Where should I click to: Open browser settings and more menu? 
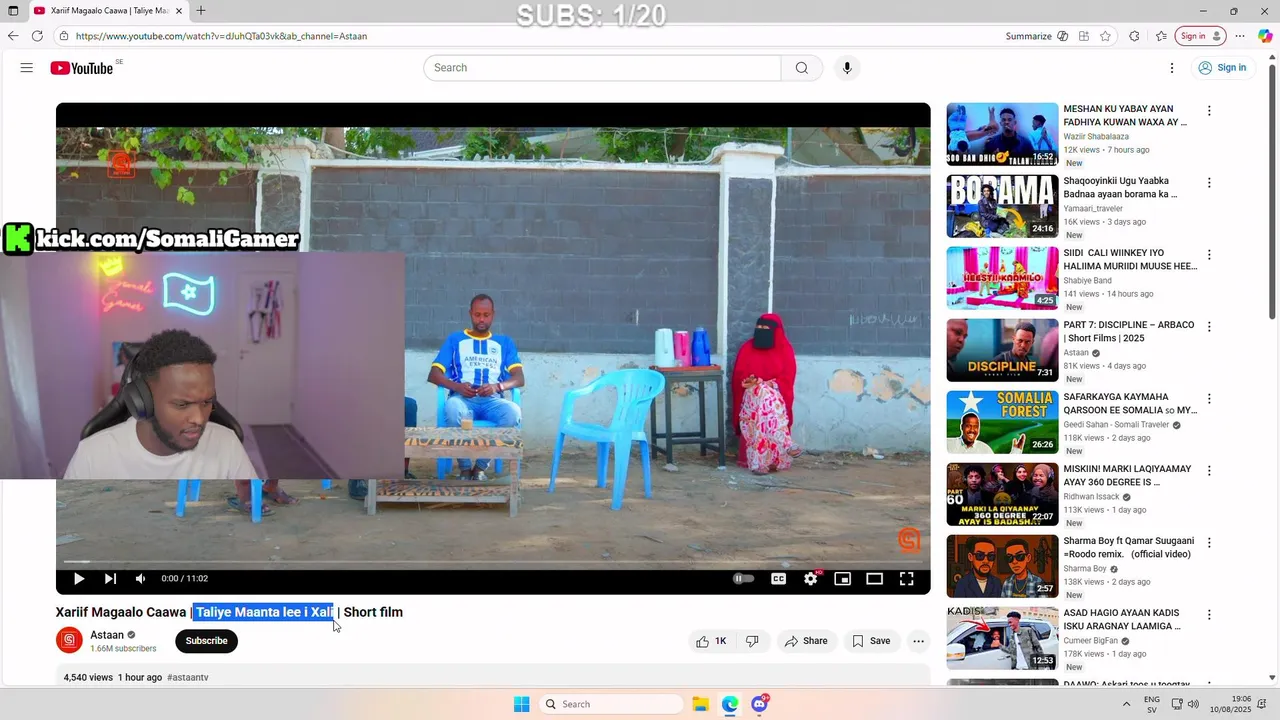[1240, 36]
